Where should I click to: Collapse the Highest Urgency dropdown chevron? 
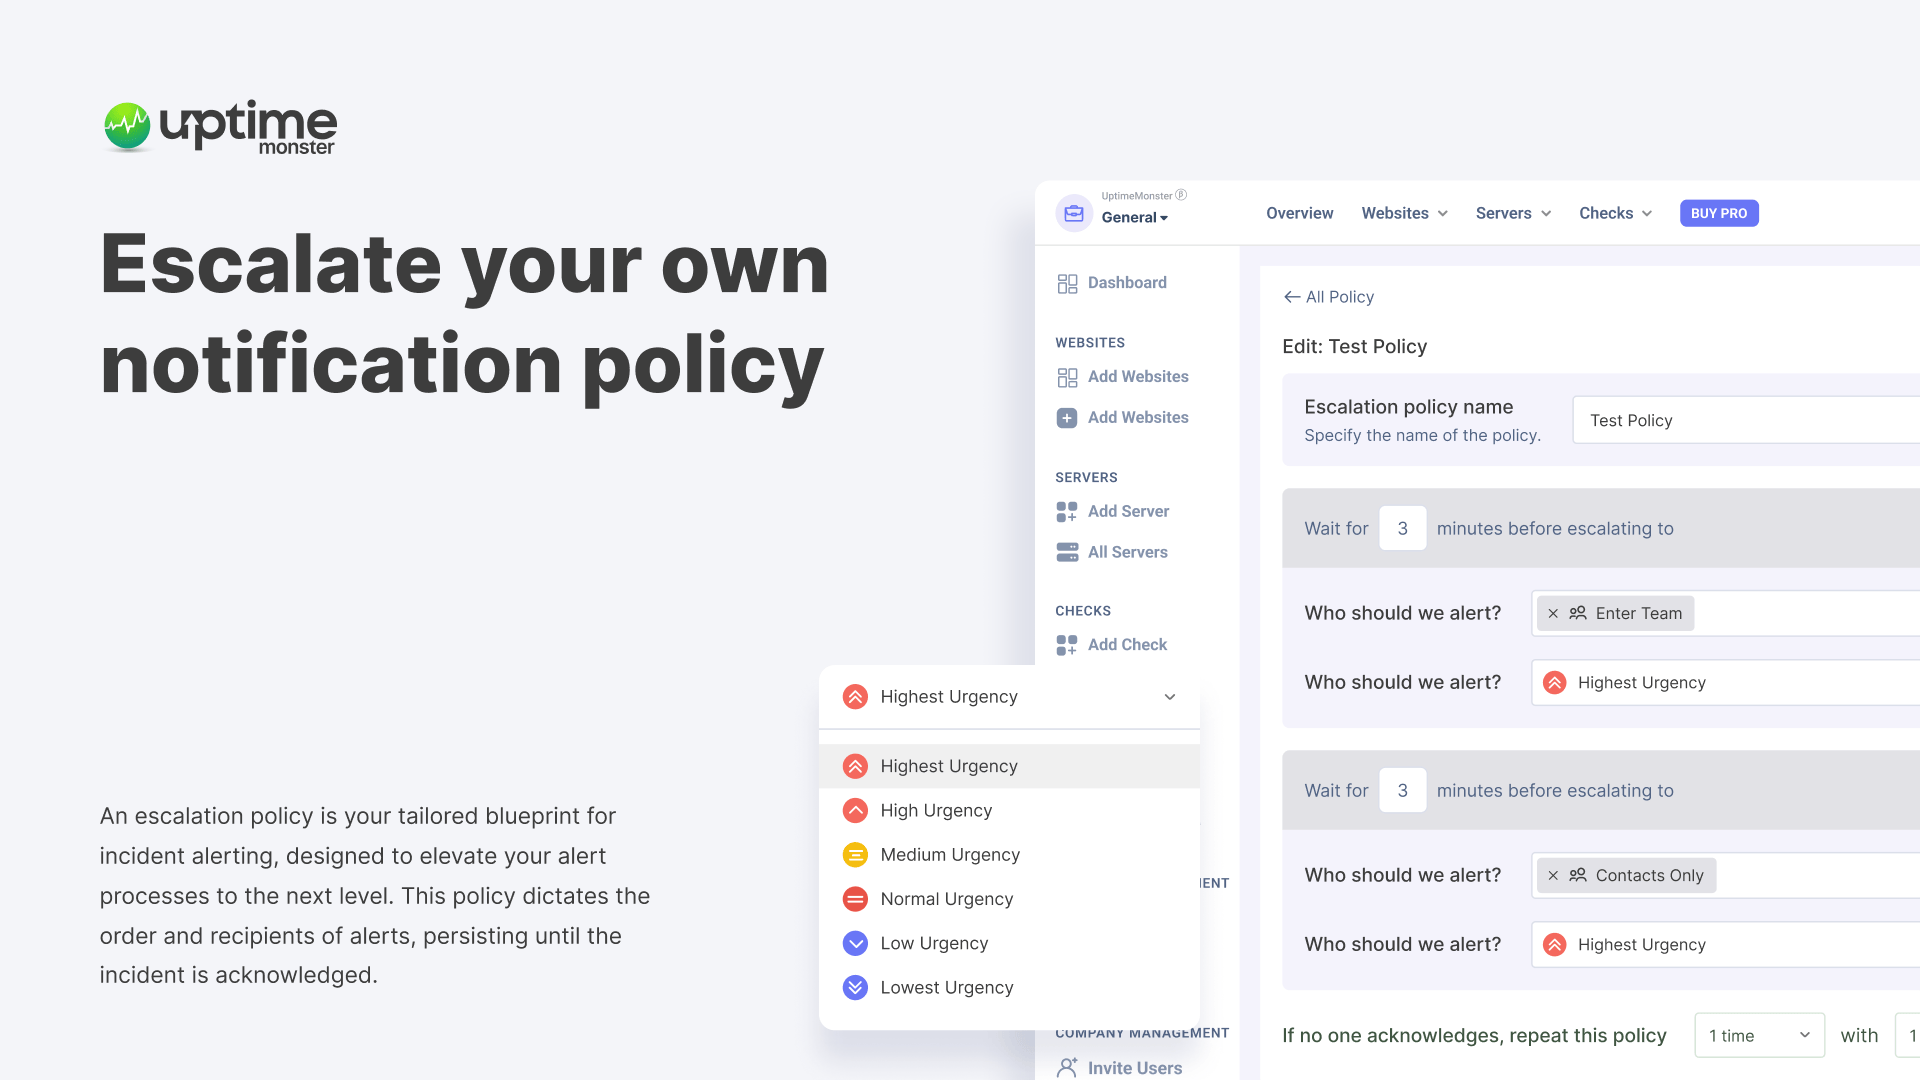(x=1170, y=697)
